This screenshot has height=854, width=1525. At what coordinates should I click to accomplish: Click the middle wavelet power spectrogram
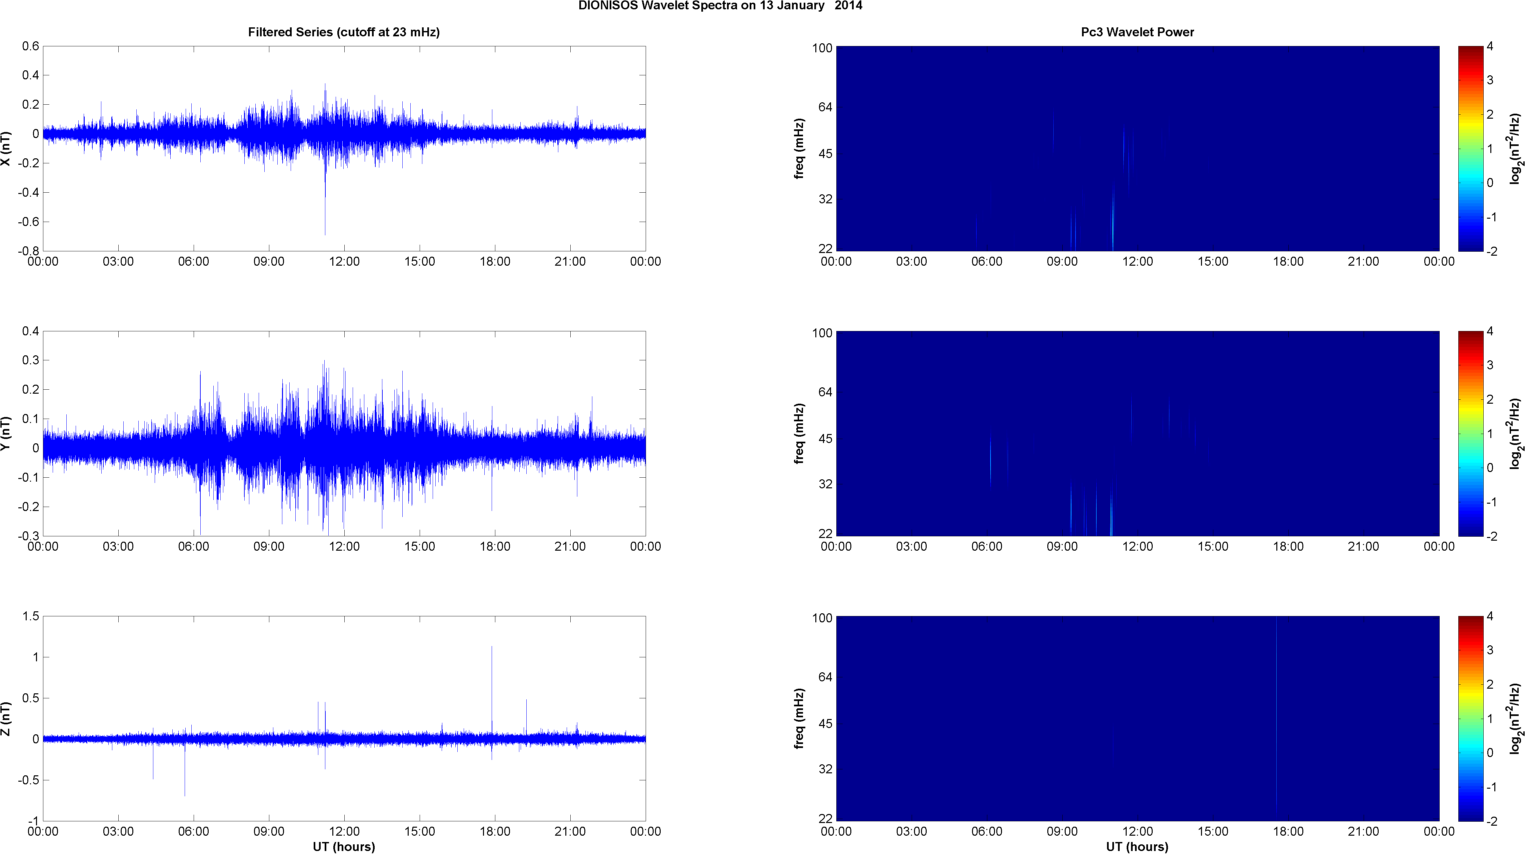[1137, 433]
